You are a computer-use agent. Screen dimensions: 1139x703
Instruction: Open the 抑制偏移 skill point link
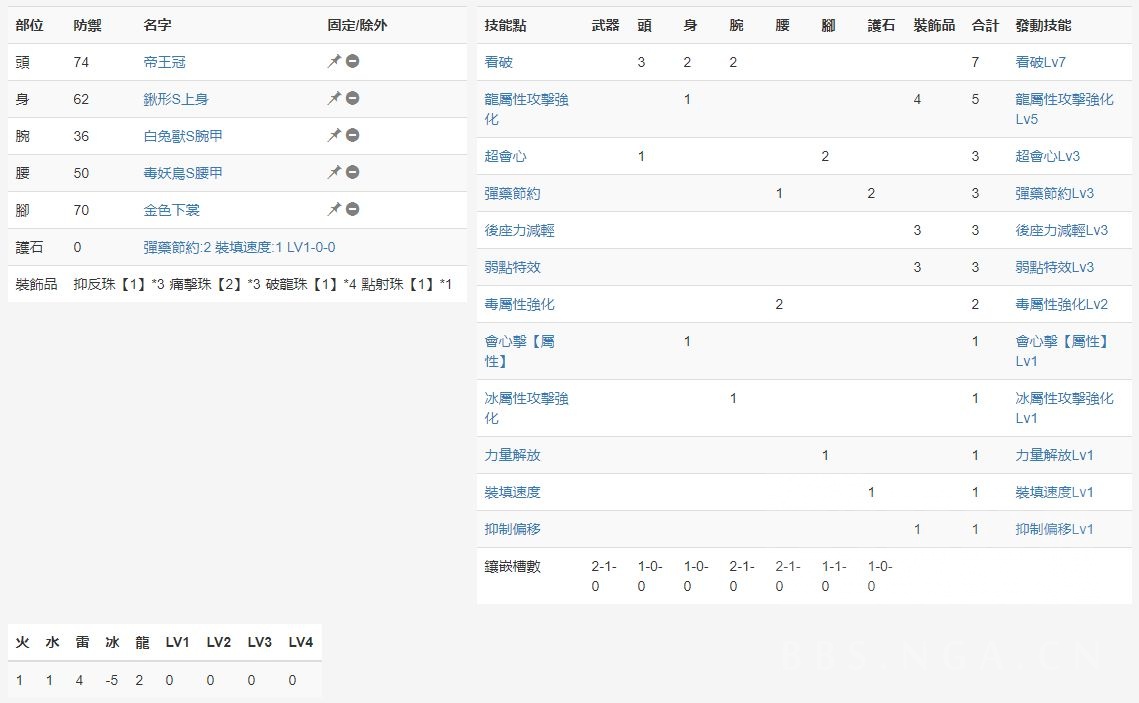512,529
